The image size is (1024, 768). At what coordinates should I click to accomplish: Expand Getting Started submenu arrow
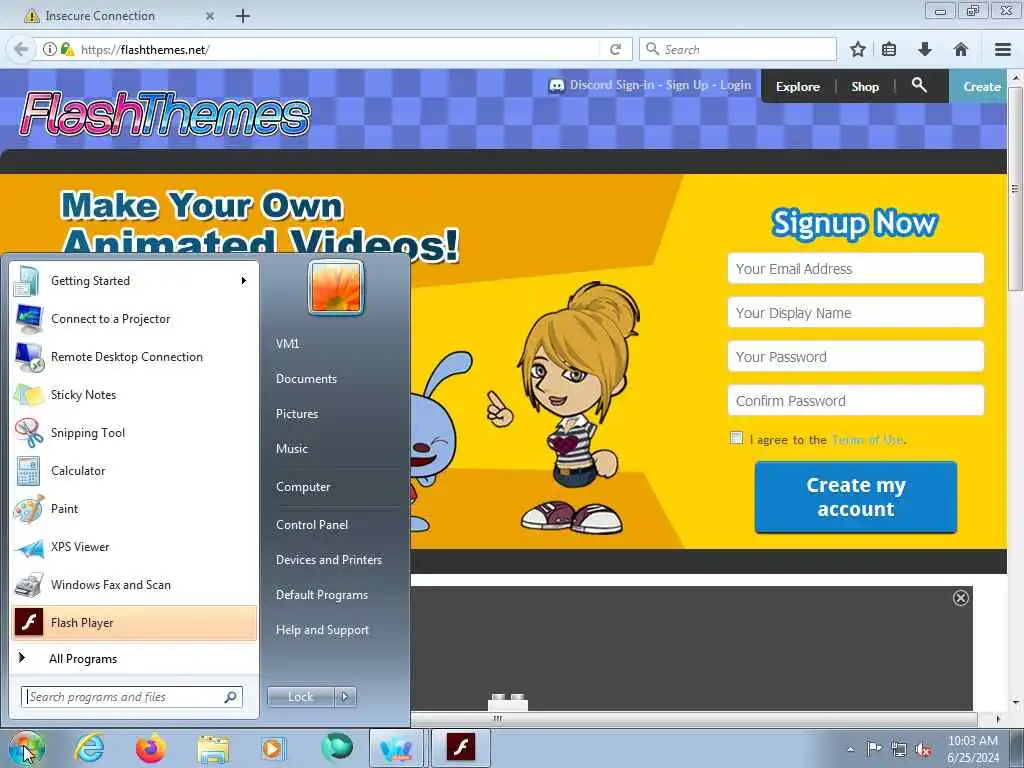pyautogui.click(x=244, y=281)
